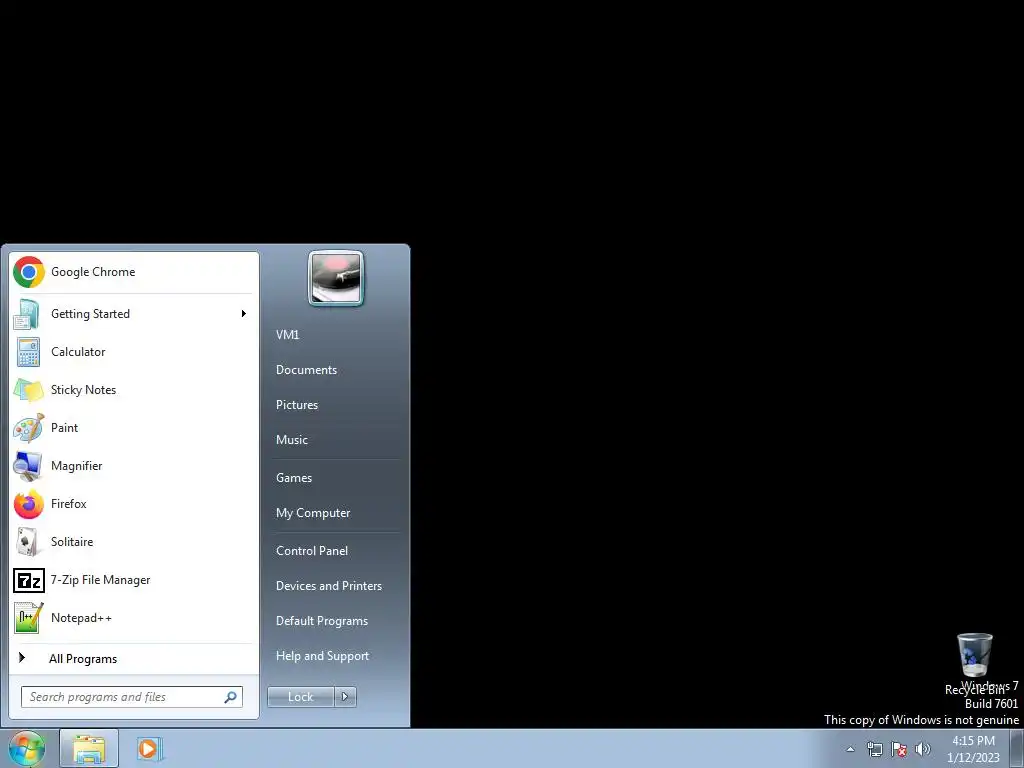This screenshot has height=768, width=1024.
Task: Open Devices and Printers
Action: (329, 586)
